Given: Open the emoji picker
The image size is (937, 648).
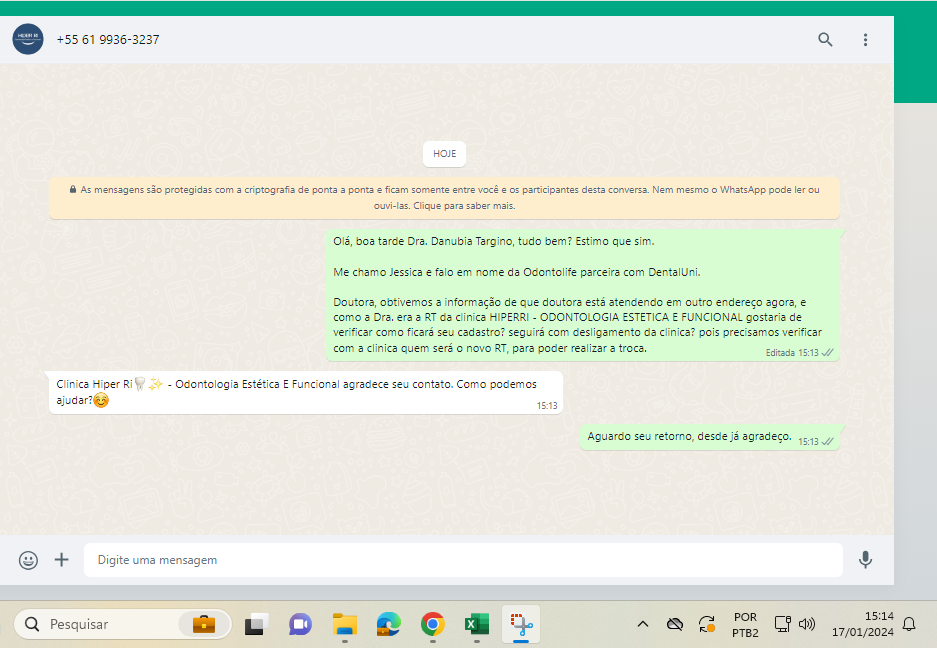Looking at the screenshot, I should pos(28,560).
